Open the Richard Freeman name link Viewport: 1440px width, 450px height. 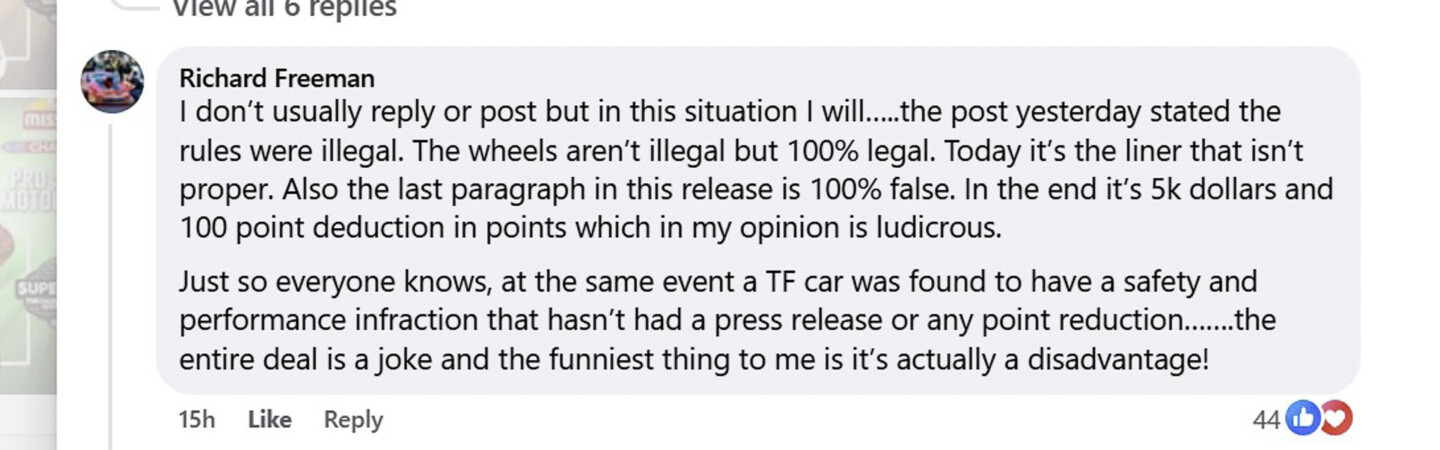[x=277, y=78]
